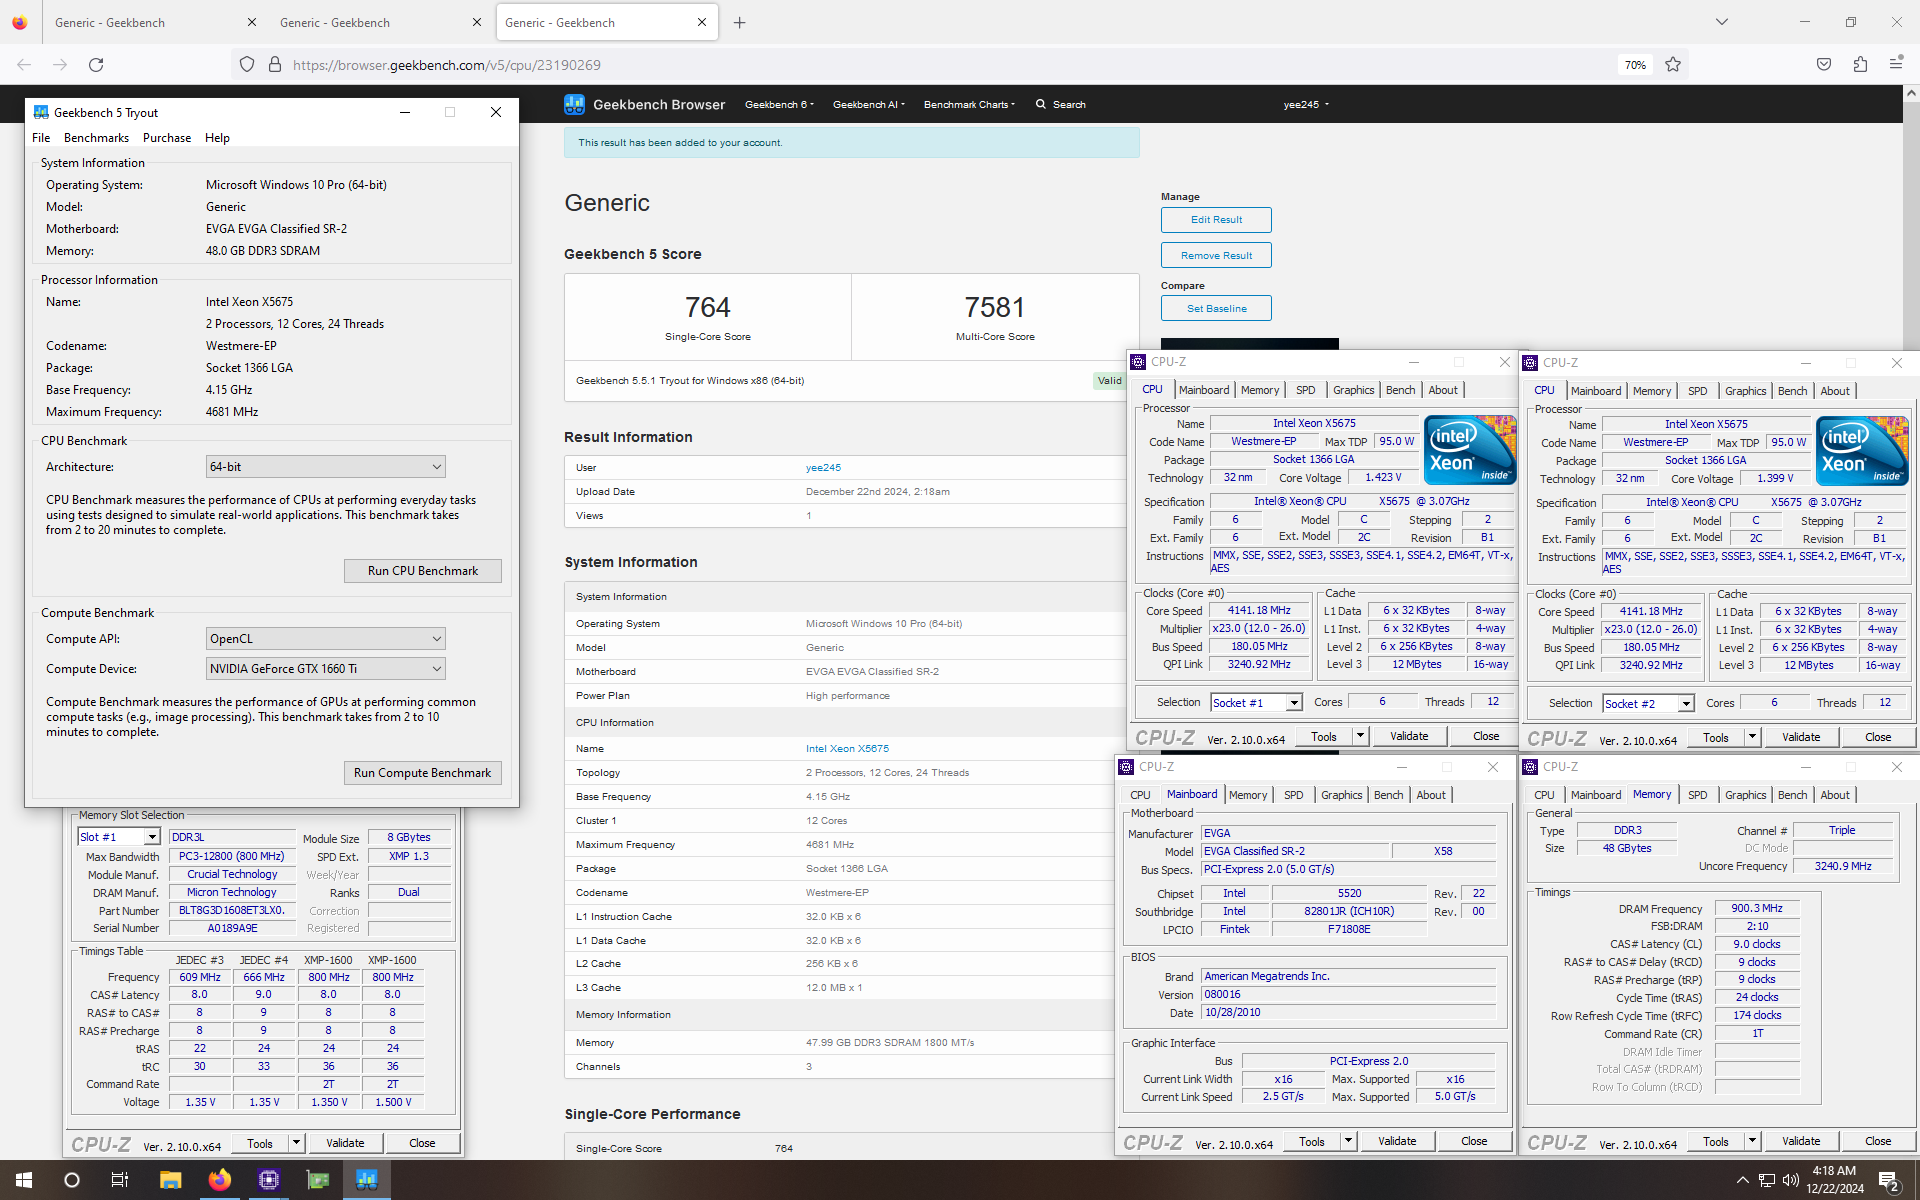Image resolution: width=1920 pixels, height=1200 pixels.
Task: Click Close button in Memory CPU-Z window
Action: (1877, 1141)
